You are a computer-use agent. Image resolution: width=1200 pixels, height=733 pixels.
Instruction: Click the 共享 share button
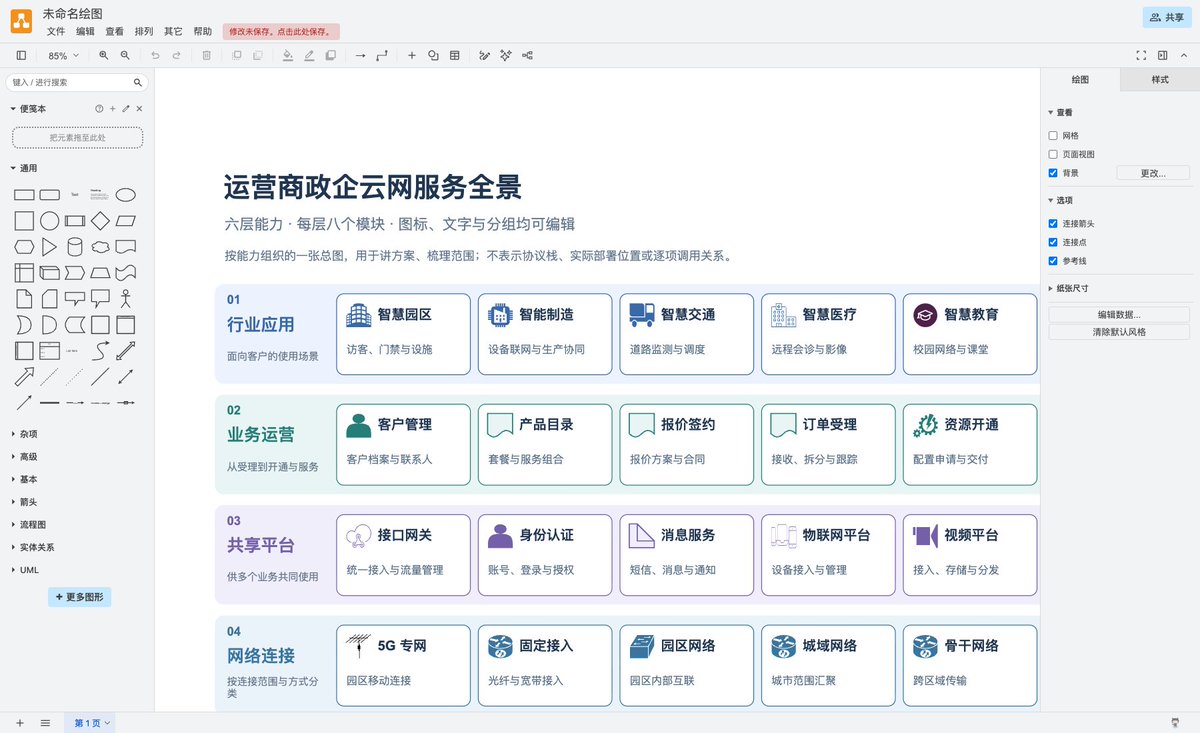(x=1167, y=17)
